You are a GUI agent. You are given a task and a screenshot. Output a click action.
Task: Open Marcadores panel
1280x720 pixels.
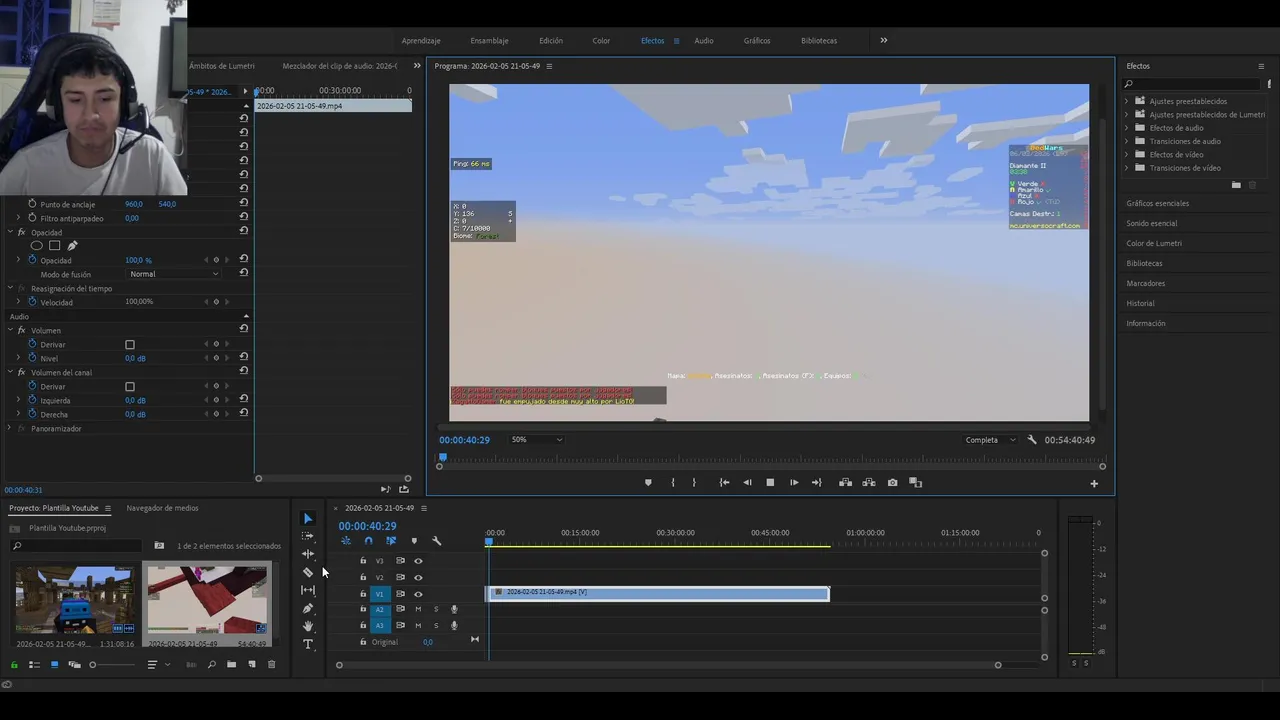pyautogui.click(x=1146, y=283)
